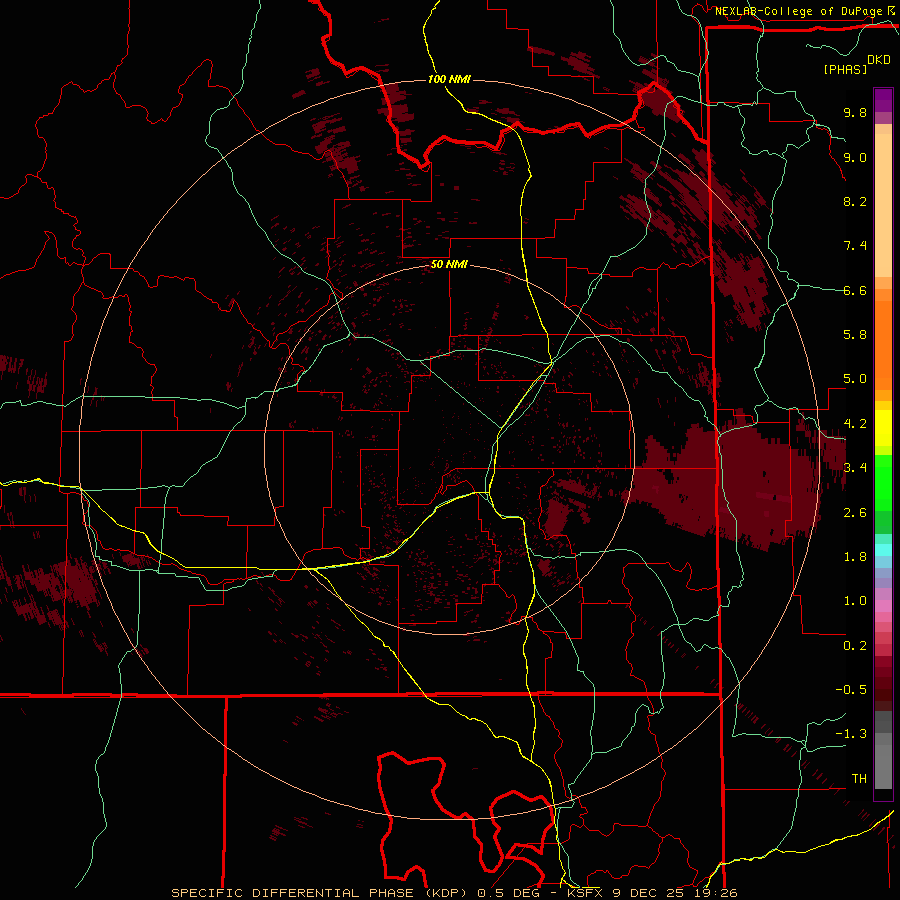Click the 100 NMI range ring label

coord(449,79)
